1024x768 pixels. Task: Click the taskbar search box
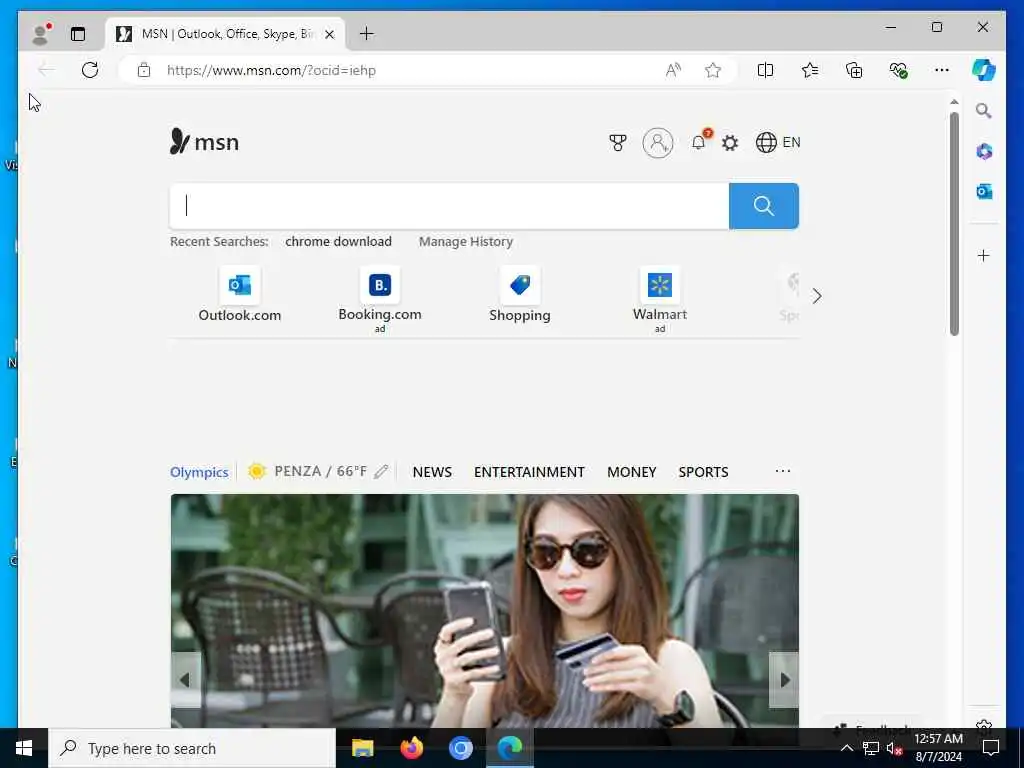192,748
